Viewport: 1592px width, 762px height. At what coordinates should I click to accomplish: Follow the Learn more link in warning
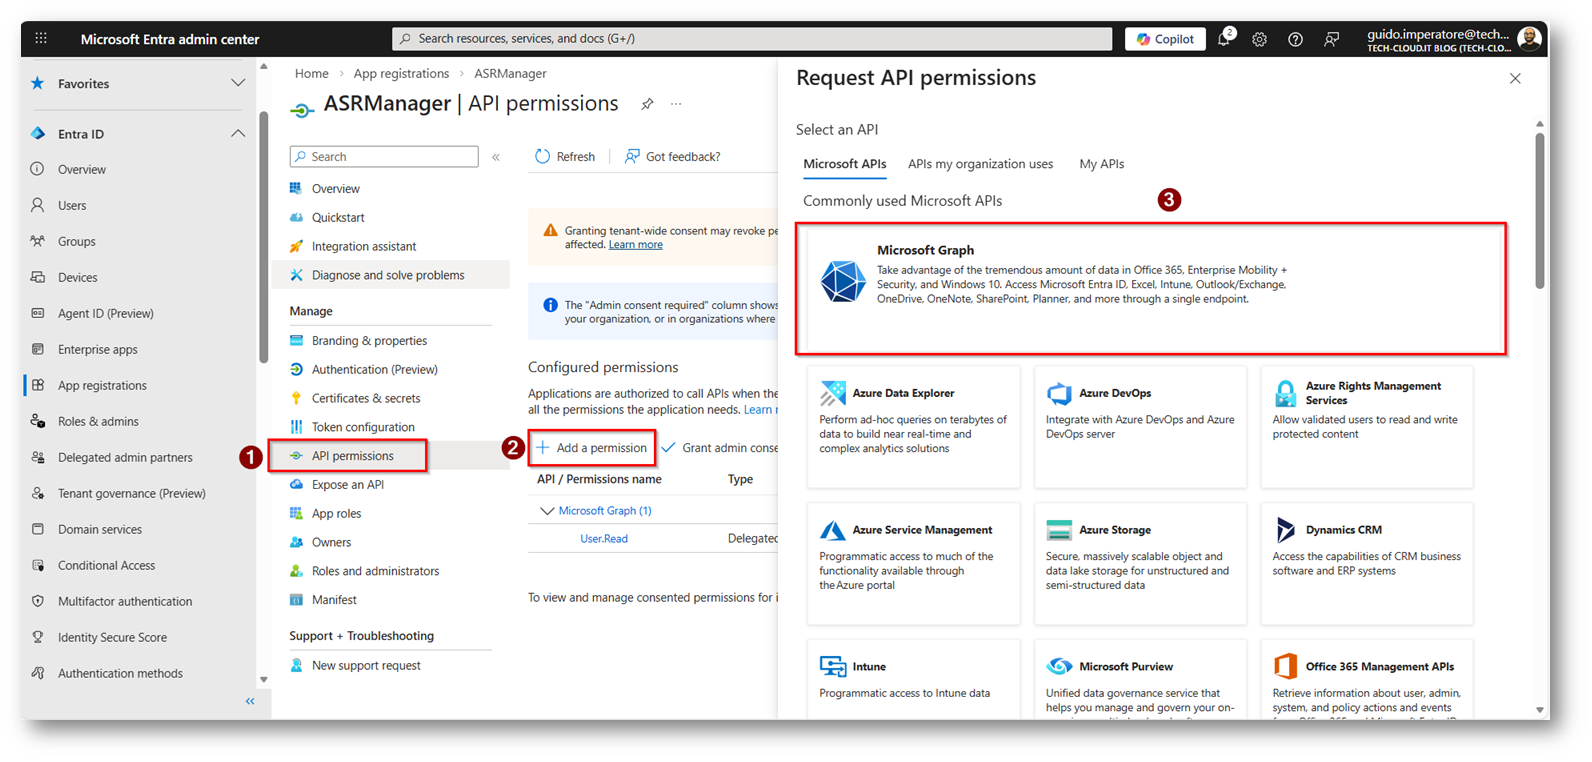(635, 244)
